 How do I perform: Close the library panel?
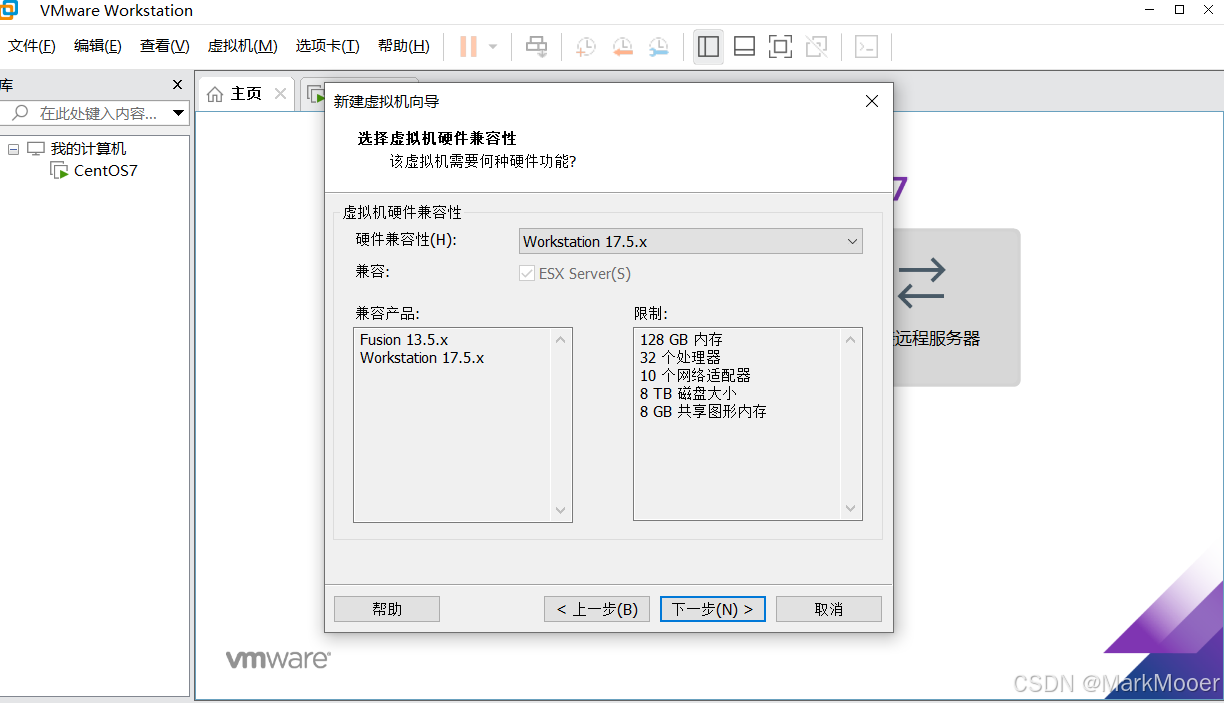click(x=178, y=85)
